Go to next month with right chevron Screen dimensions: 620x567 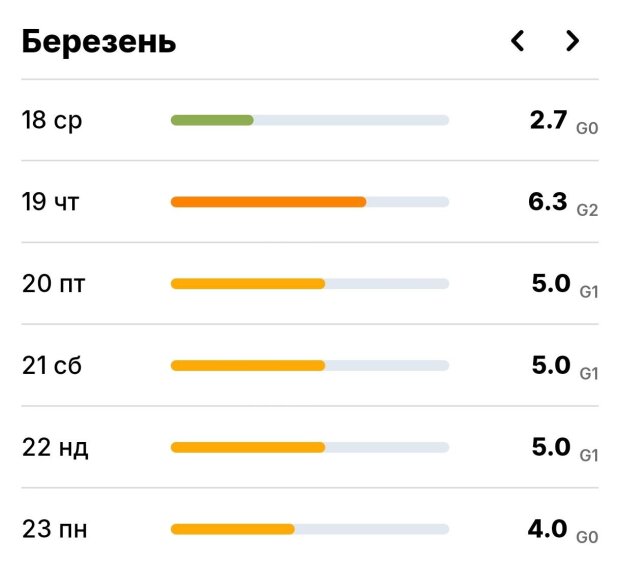pyautogui.click(x=572, y=41)
